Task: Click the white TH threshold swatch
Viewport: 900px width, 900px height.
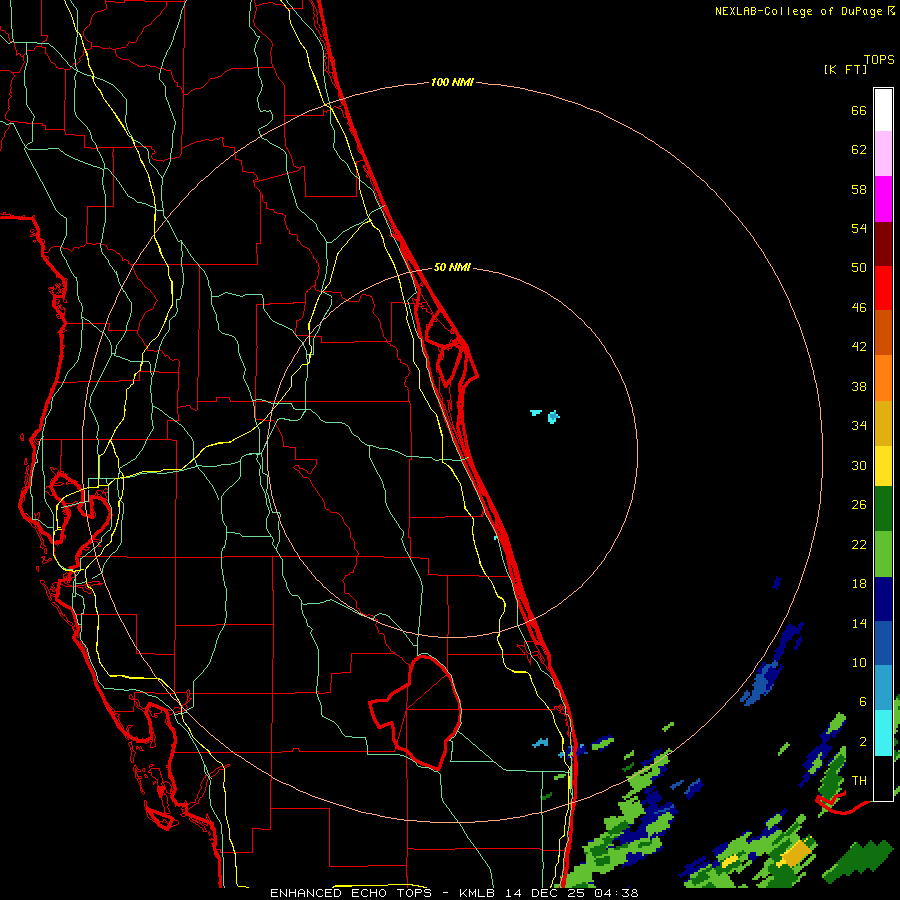Action: [x=883, y=778]
